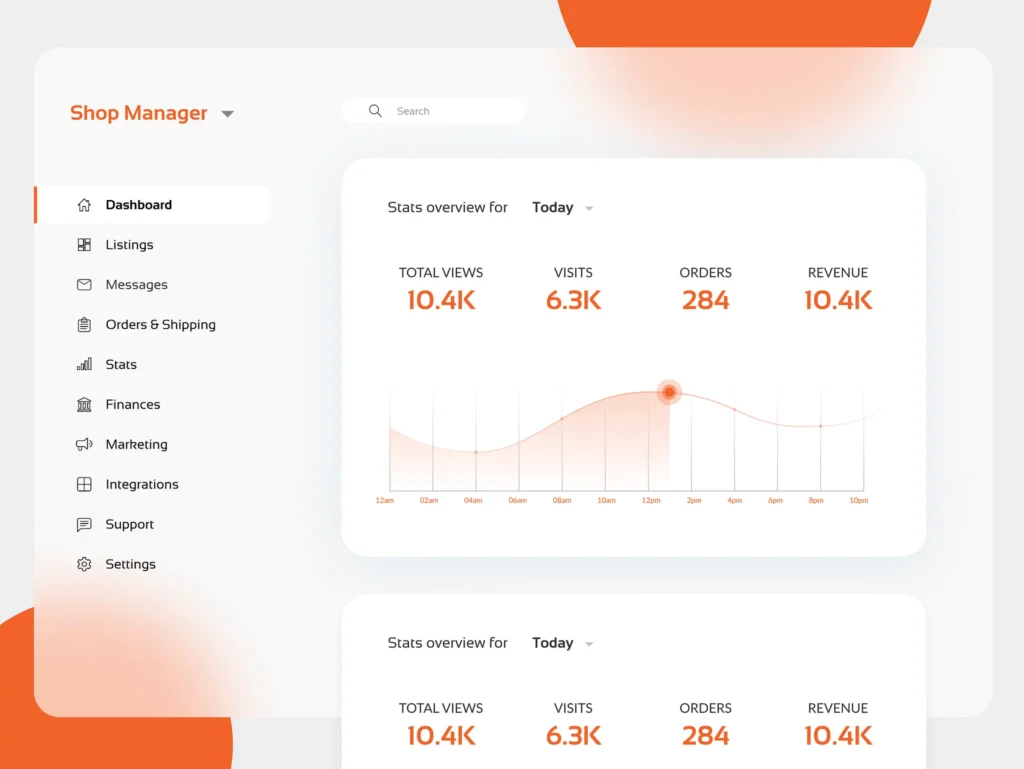
Task: Click the Dashboard home icon
Action: point(84,205)
